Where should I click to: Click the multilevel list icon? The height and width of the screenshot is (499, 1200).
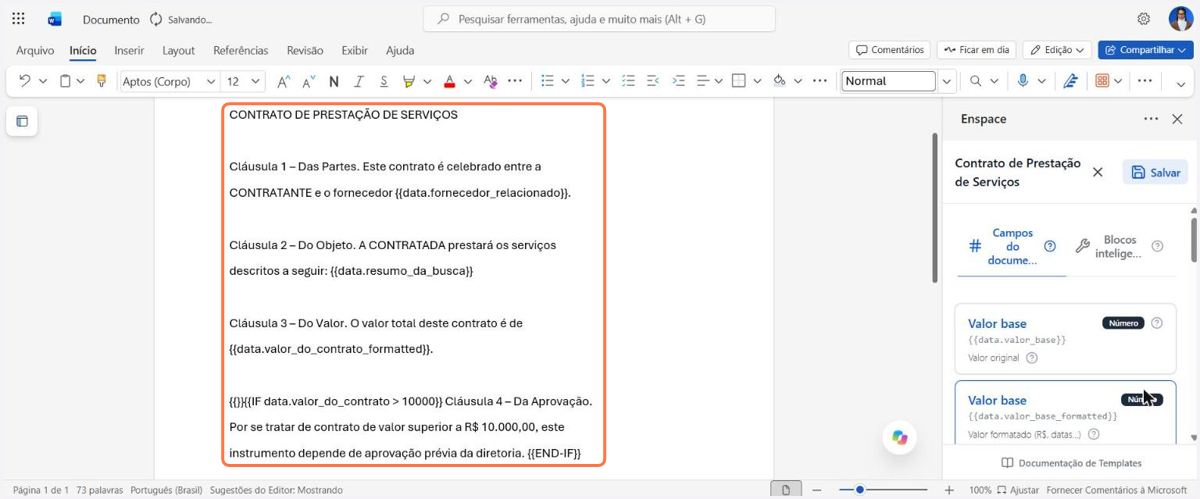[x=629, y=81]
